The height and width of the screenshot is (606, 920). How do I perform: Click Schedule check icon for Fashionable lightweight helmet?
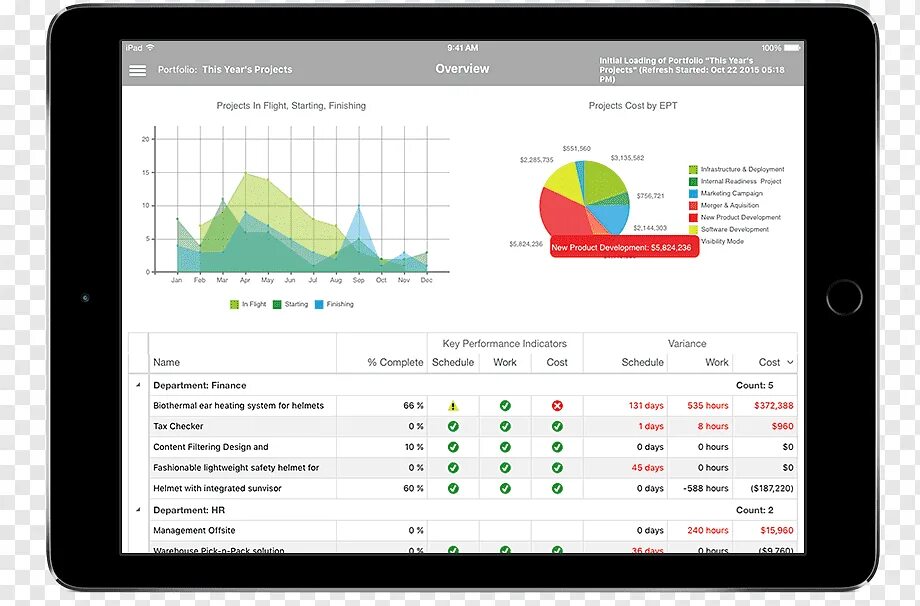[453, 468]
